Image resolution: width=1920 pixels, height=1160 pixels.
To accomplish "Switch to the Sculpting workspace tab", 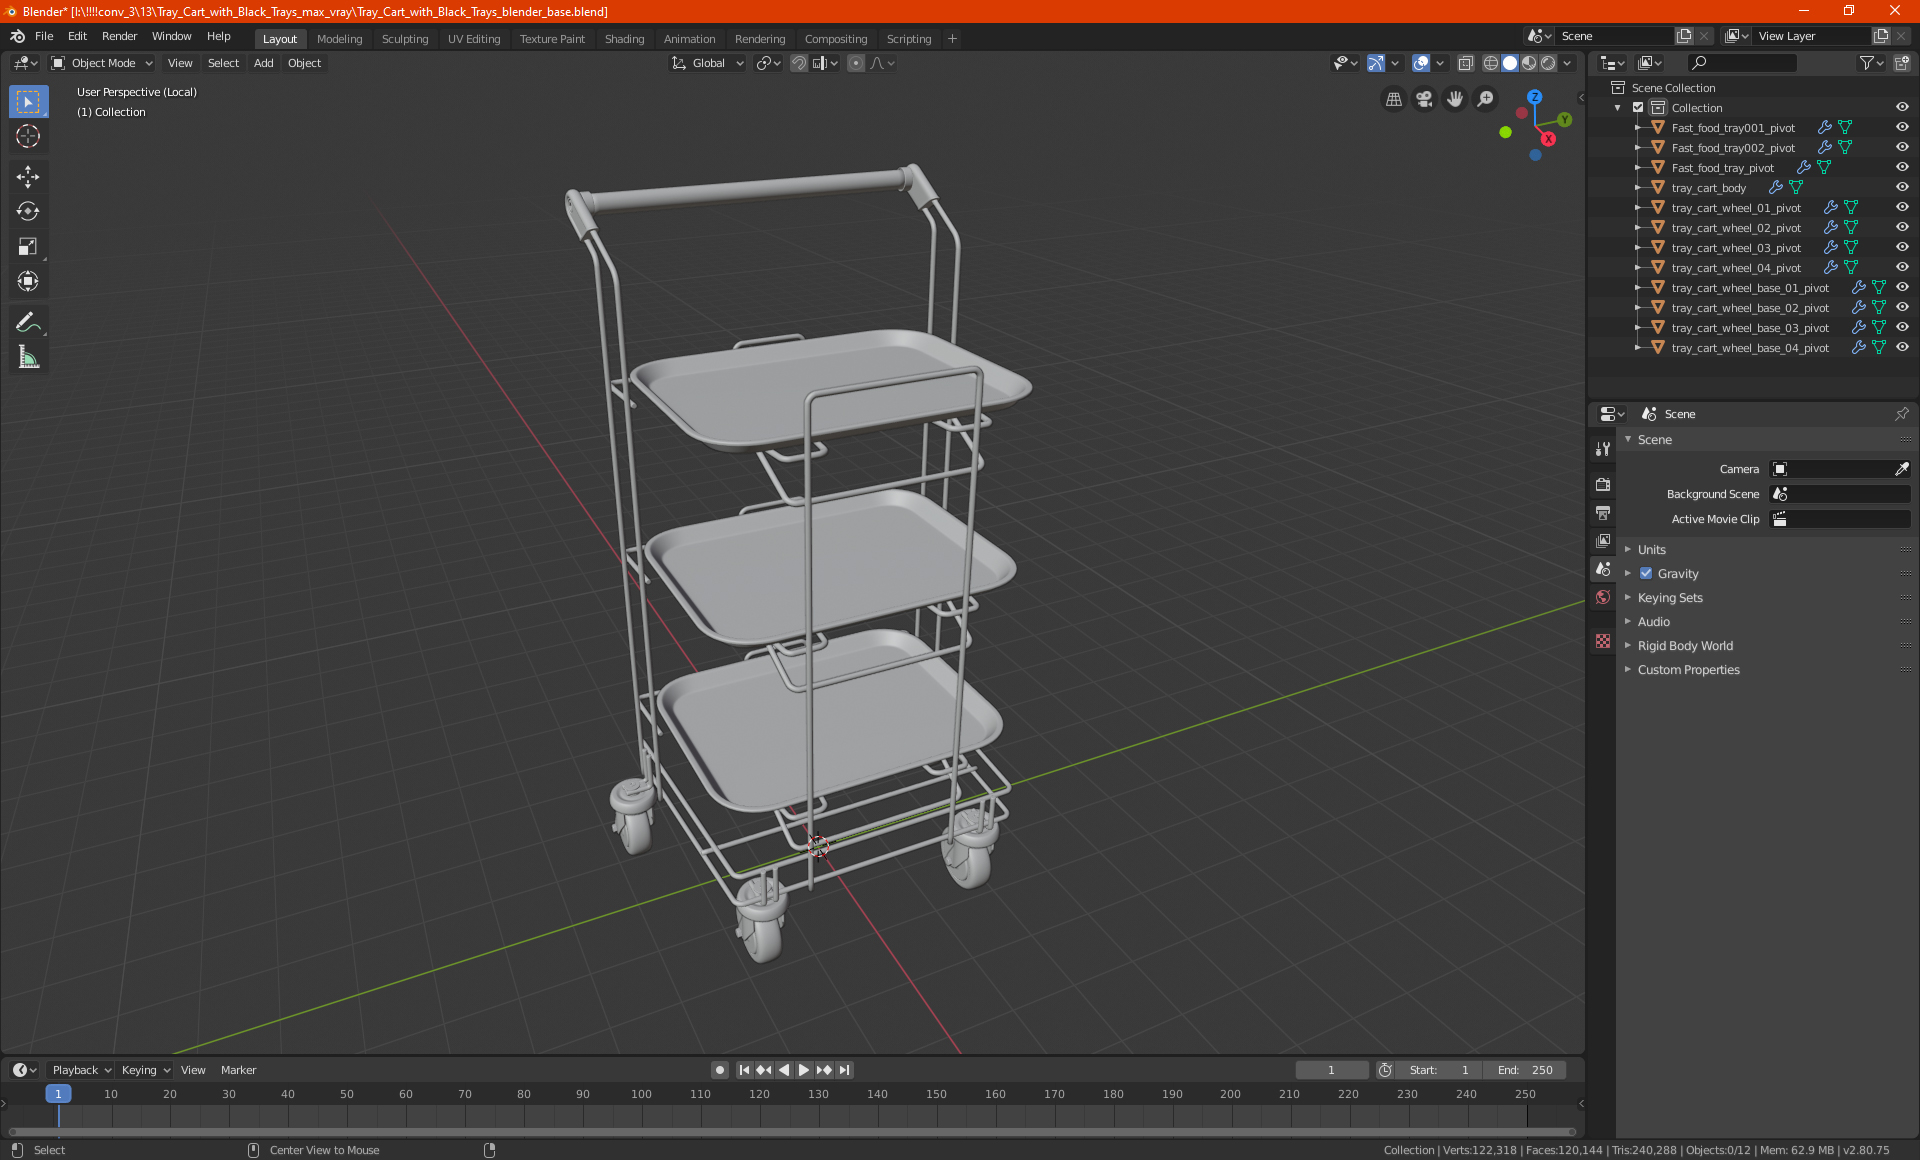I will pyautogui.click(x=404, y=39).
